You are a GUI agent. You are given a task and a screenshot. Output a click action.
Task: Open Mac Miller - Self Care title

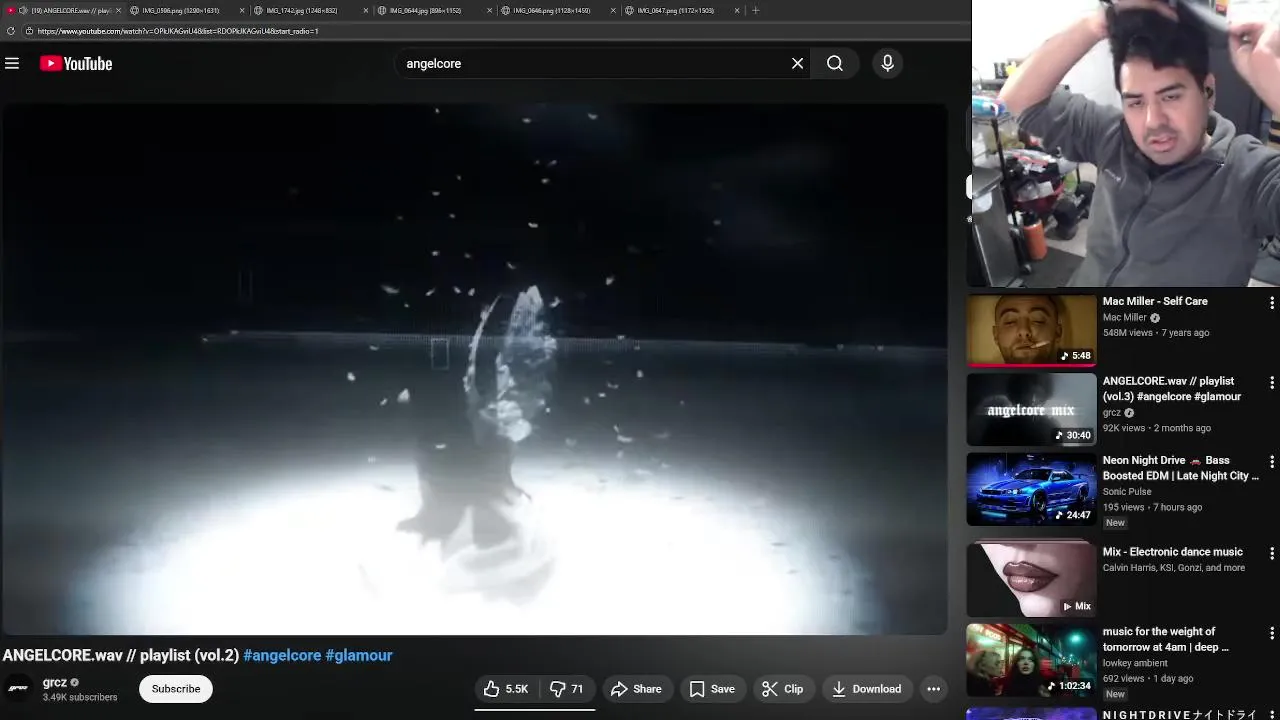(1155, 301)
